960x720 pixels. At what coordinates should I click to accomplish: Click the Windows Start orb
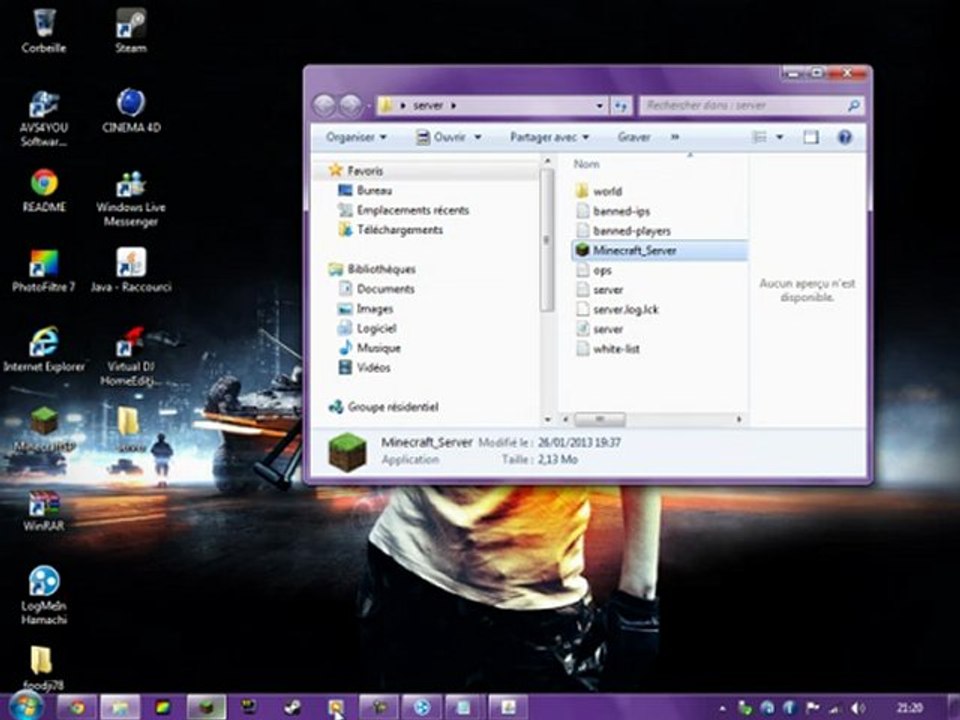[x=26, y=707]
